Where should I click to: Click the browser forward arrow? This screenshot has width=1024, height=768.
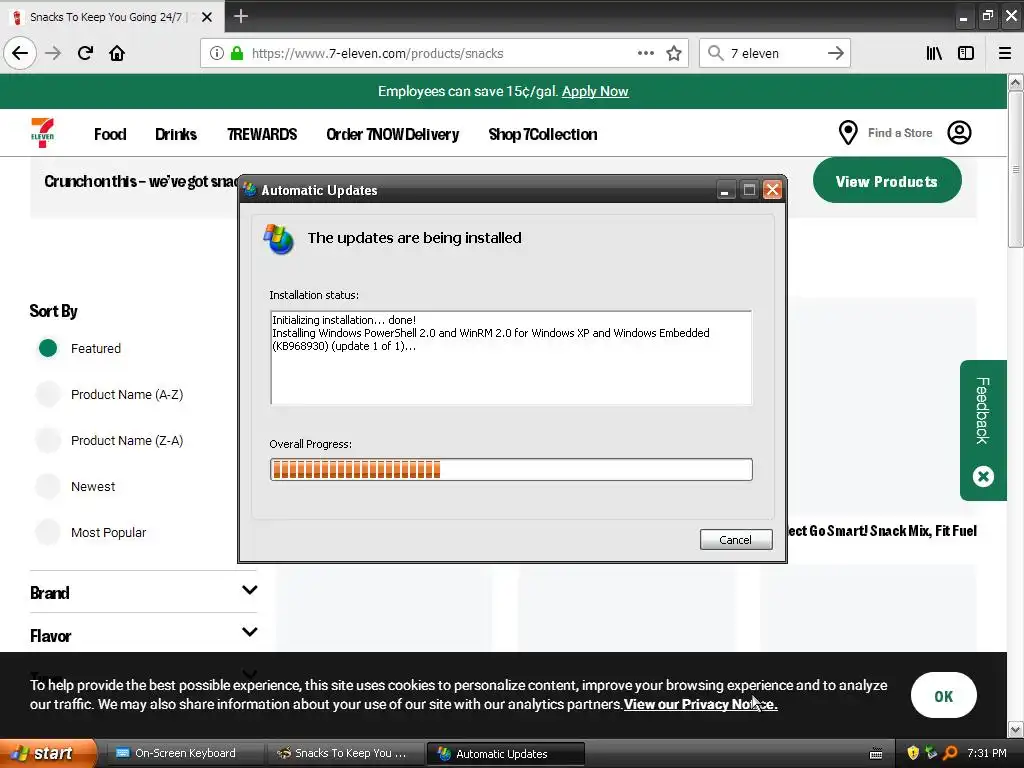coord(53,53)
